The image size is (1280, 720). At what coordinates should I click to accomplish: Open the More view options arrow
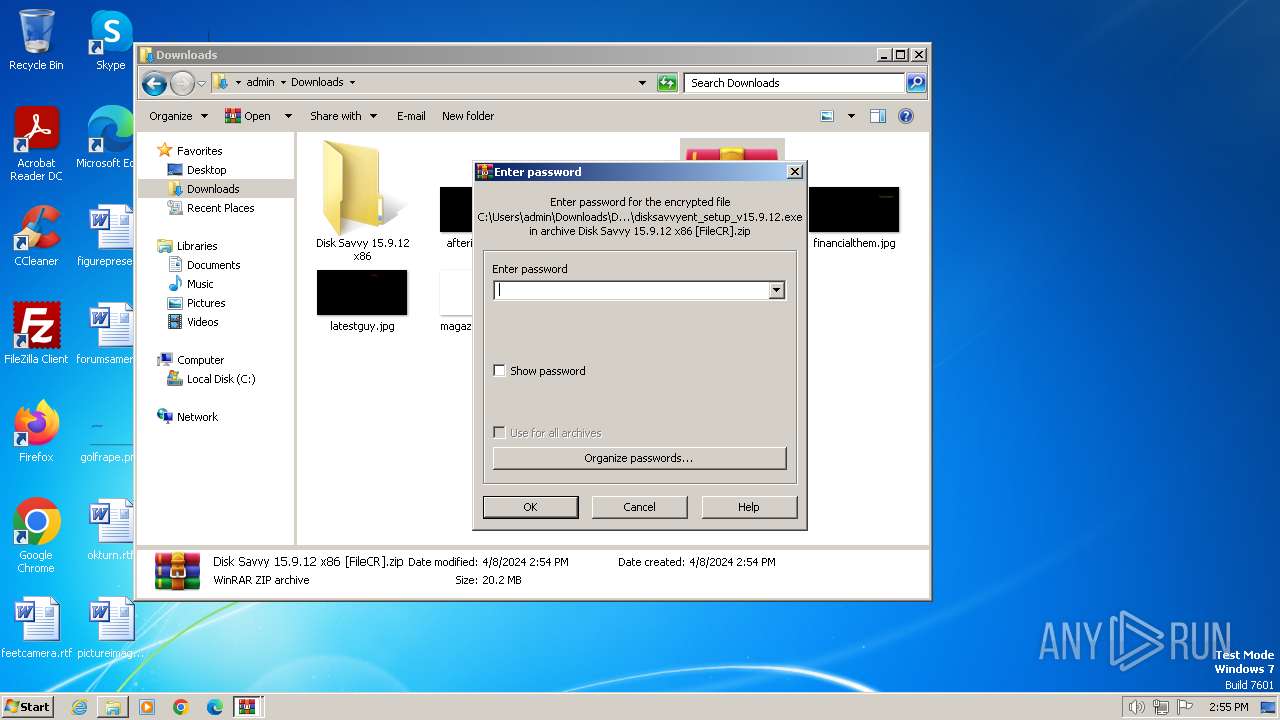[x=851, y=116]
